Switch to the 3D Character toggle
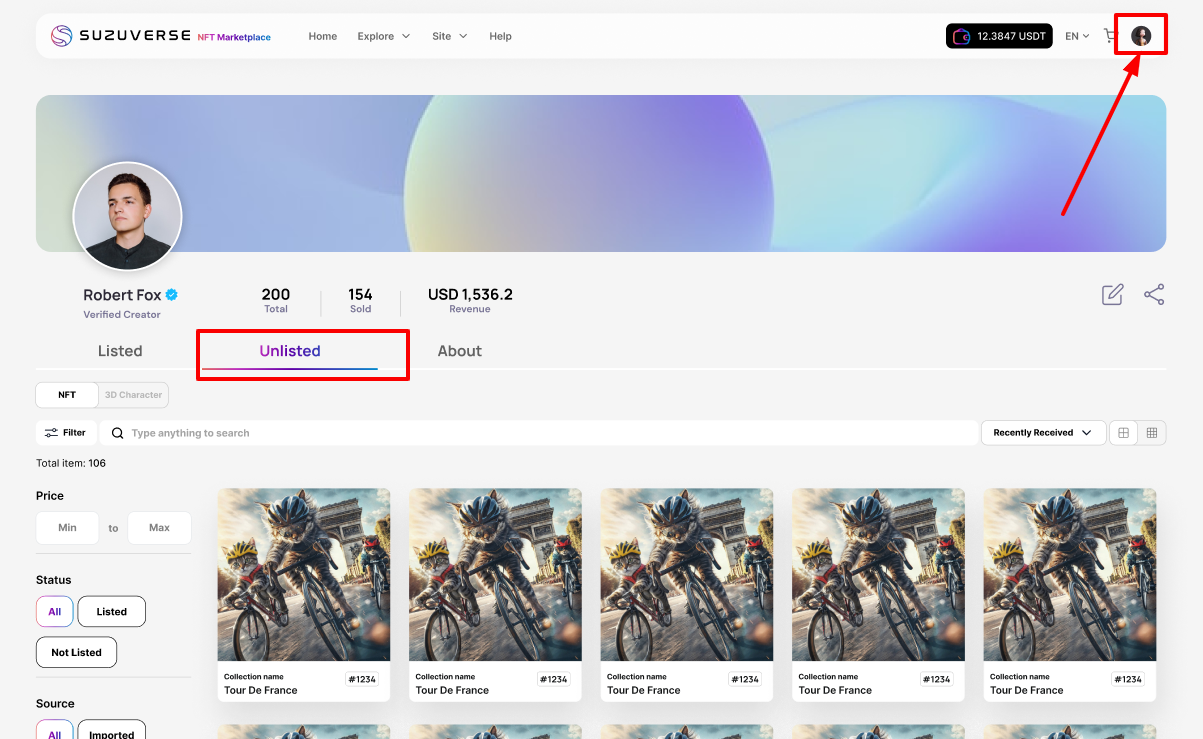Viewport: 1203px width, 739px height. coord(134,395)
